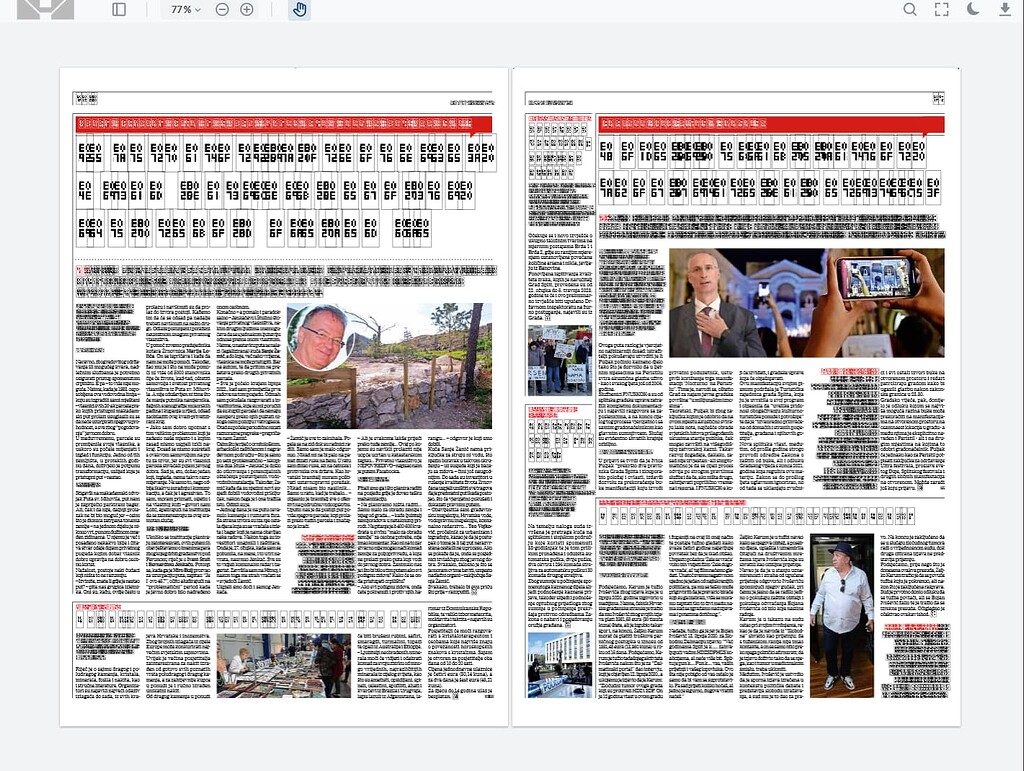Open the search tool

pyautogui.click(x=910, y=11)
